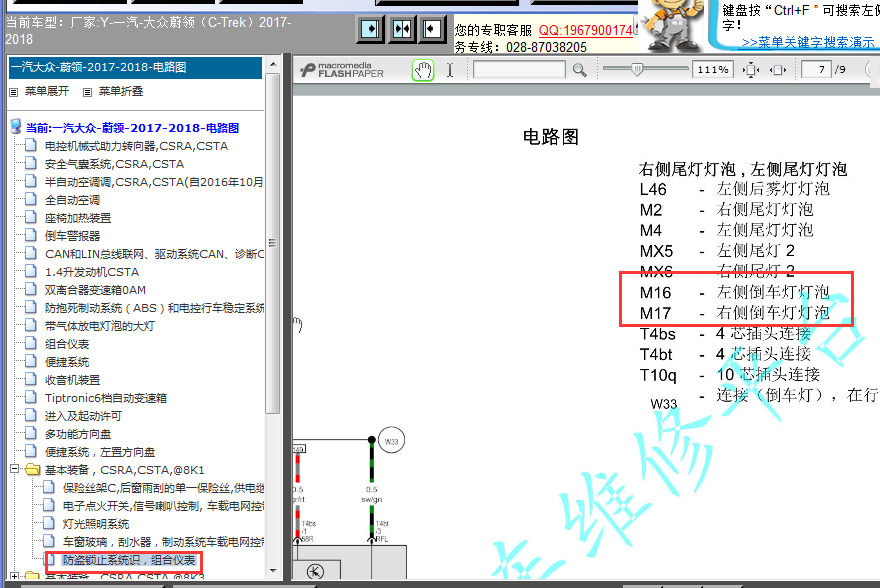Click the document icon next to 倒车警报器
Image resolution: width=880 pixels, height=588 pixels.
(x=31, y=235)
